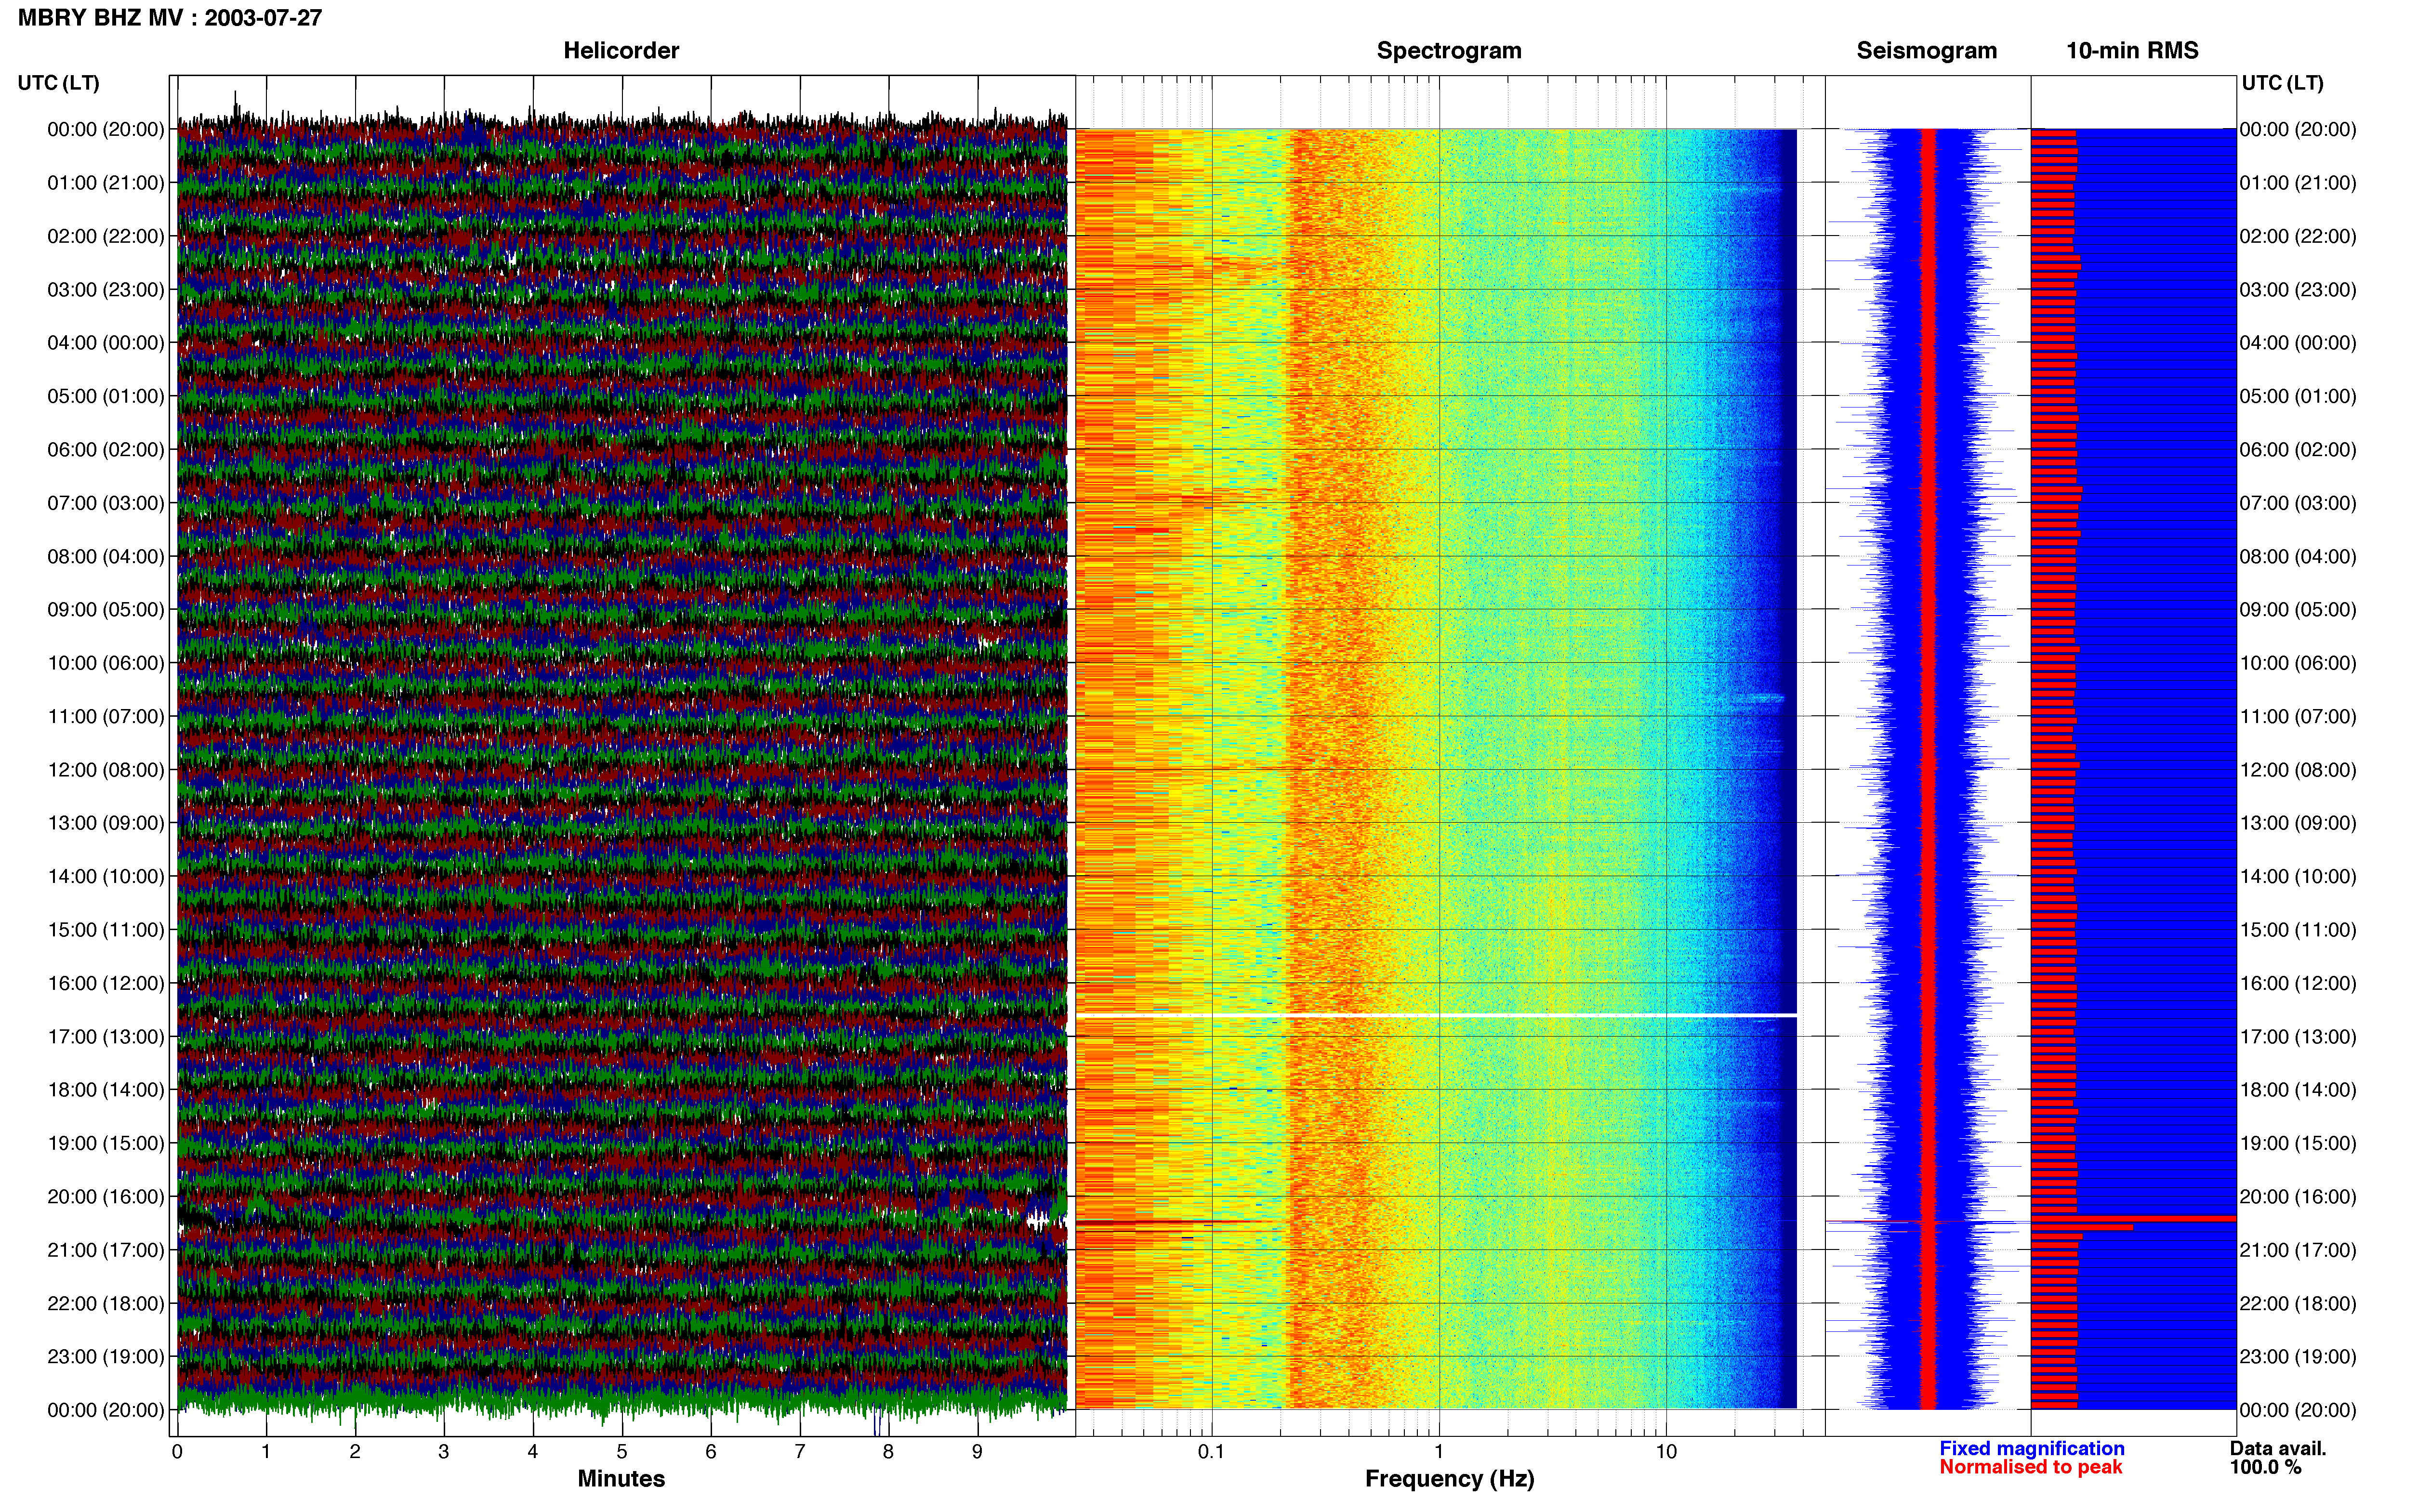Screen dimensions: 2418x1512
Task: Click the left time label '15:00 (11:00)'
Action: pos(106,930)
